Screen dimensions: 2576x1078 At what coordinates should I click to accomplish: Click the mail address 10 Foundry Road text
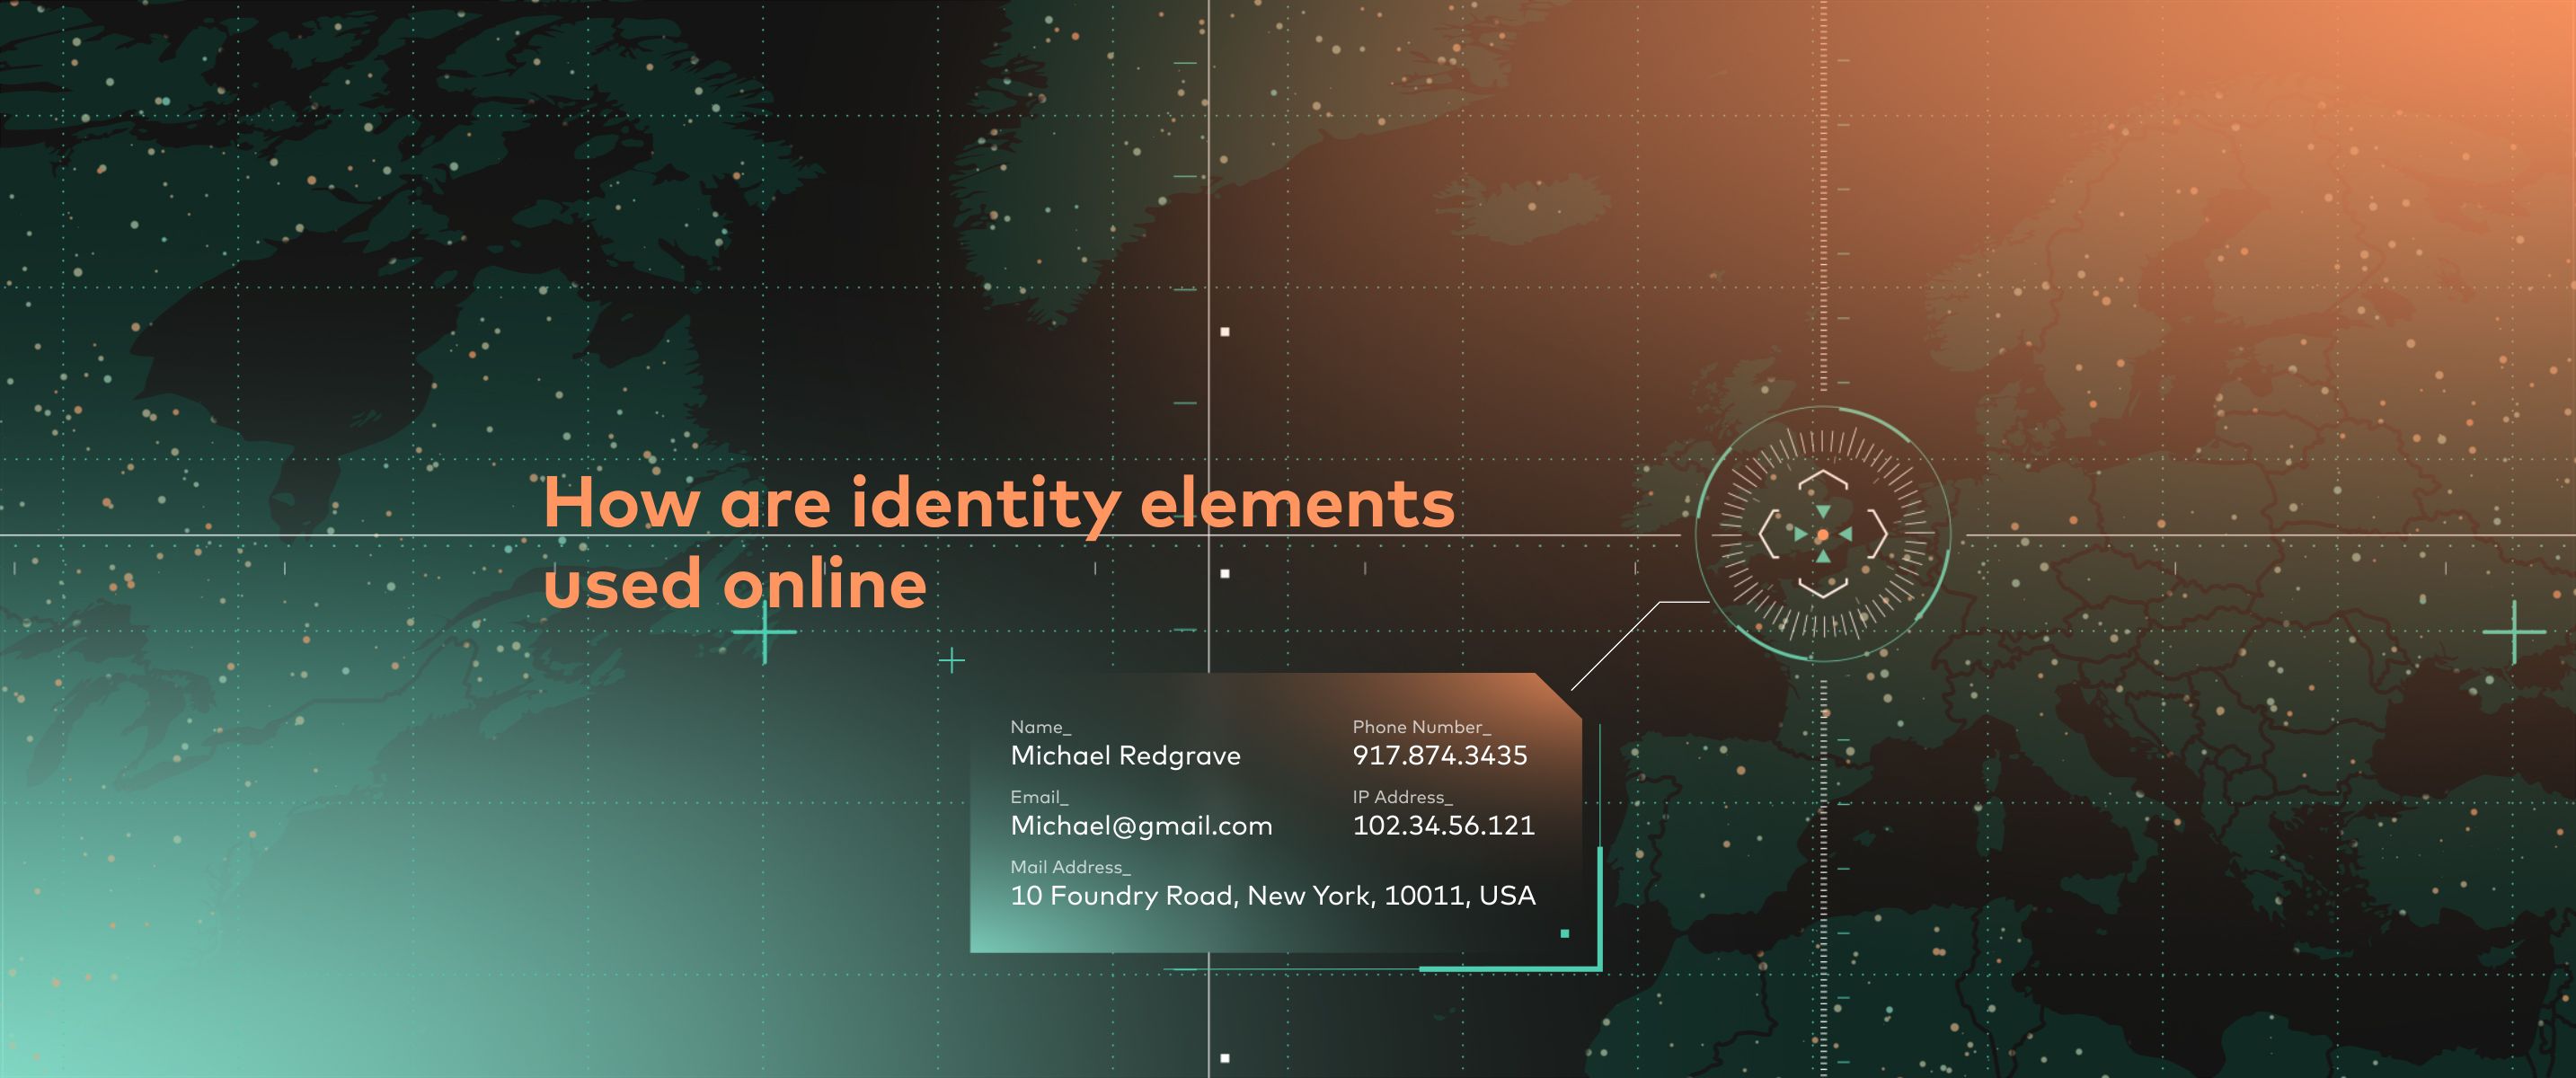[1272, 896]
